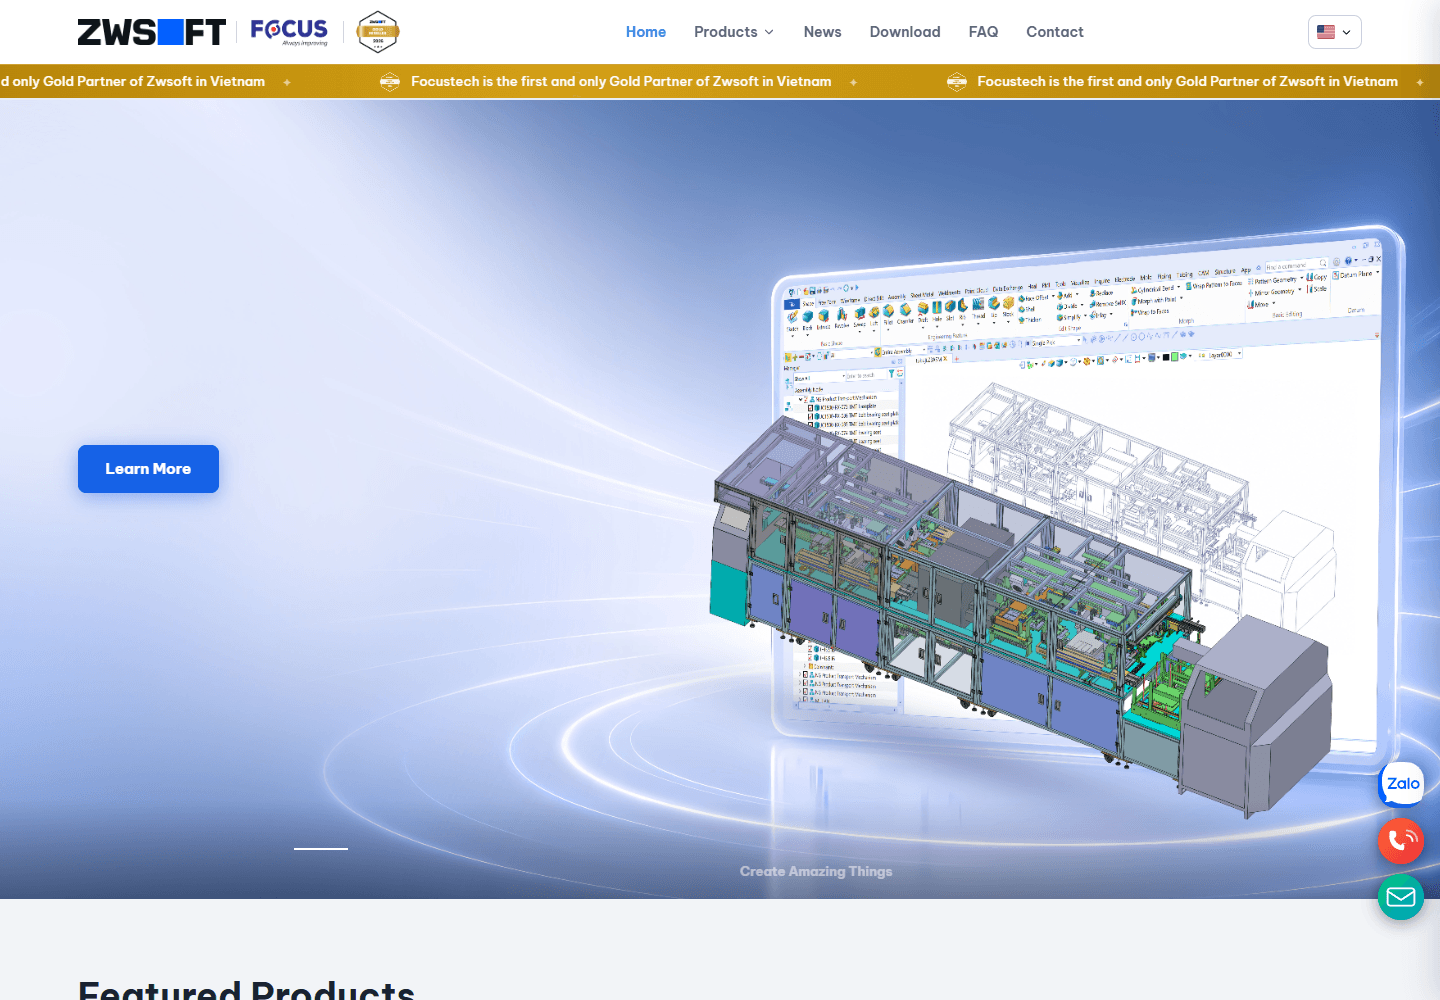Navigate to the FAQ page

pyautogui.click(x=984, y=32)
